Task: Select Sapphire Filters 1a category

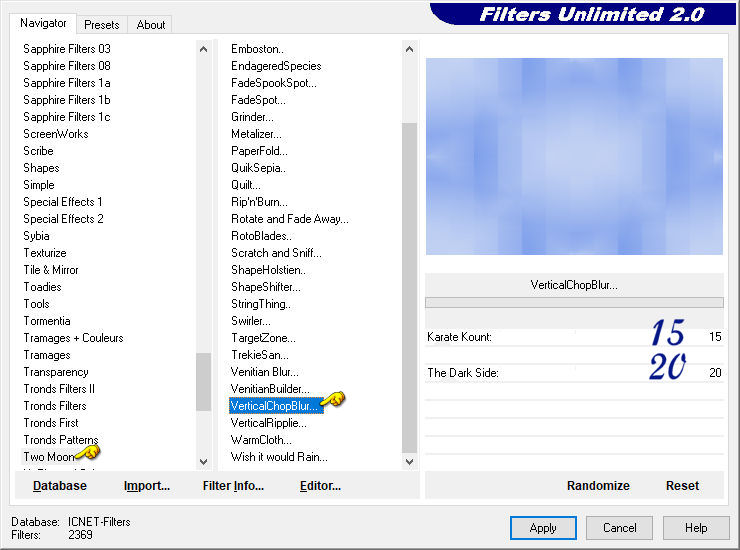Action: point(67,83)
